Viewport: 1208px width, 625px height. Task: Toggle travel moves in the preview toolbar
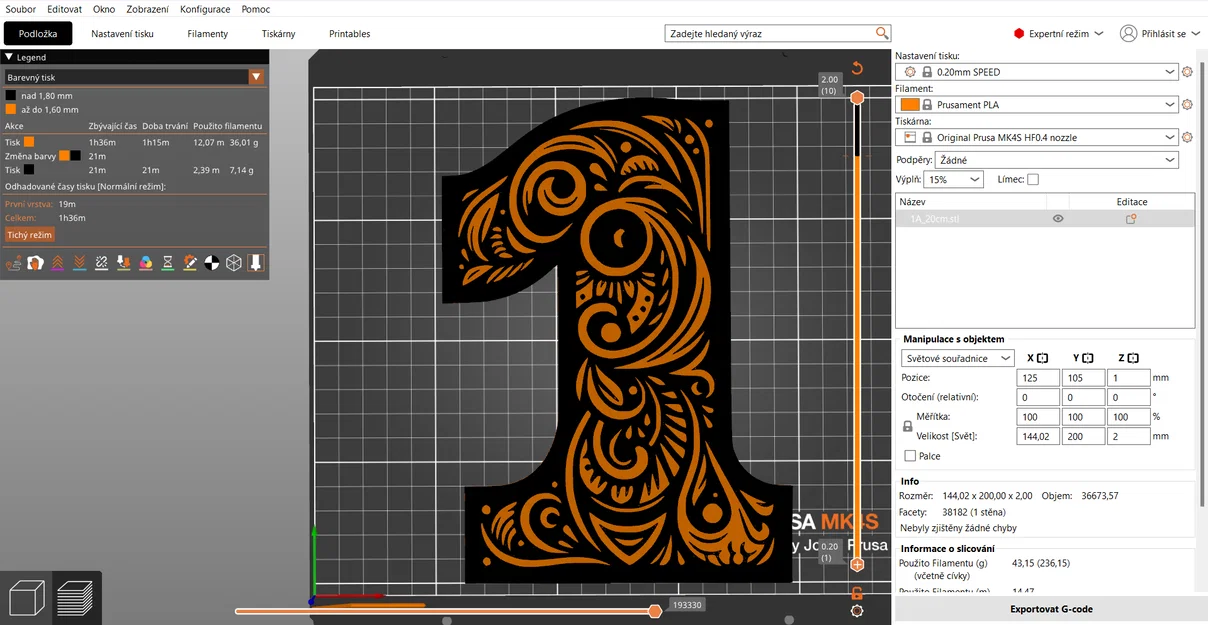(x=12, y=263)
